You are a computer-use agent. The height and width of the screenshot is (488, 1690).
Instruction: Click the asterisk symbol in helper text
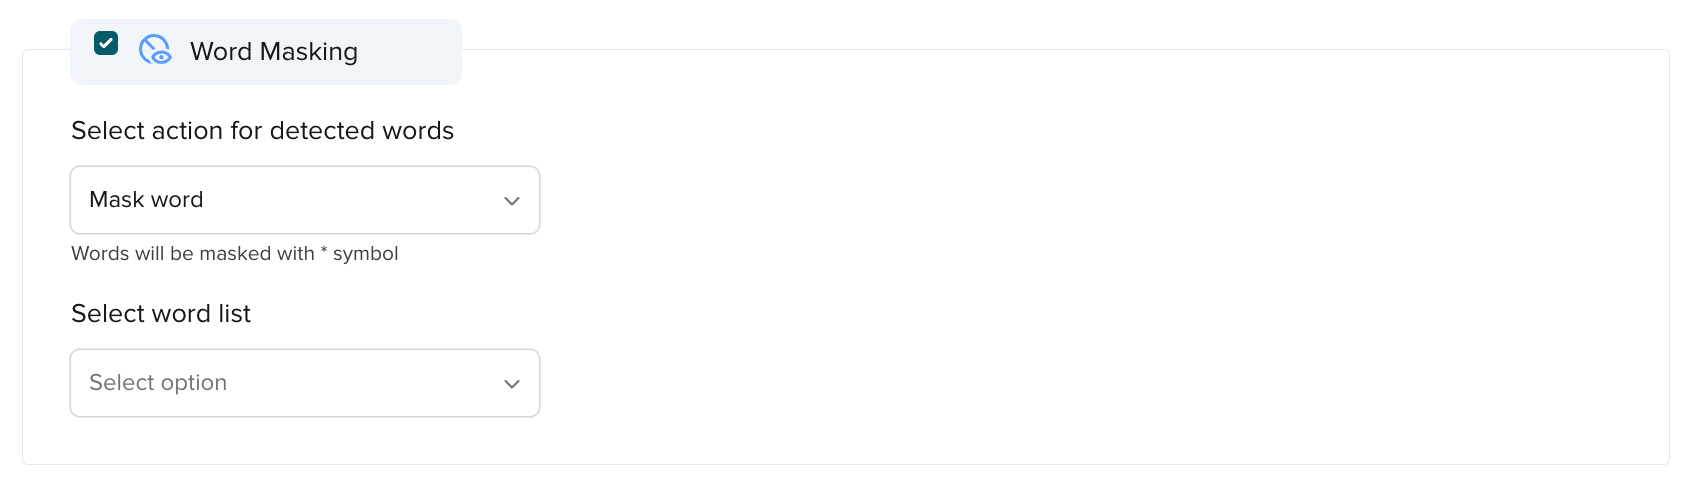pyautogui.click(x=324, y=251)
